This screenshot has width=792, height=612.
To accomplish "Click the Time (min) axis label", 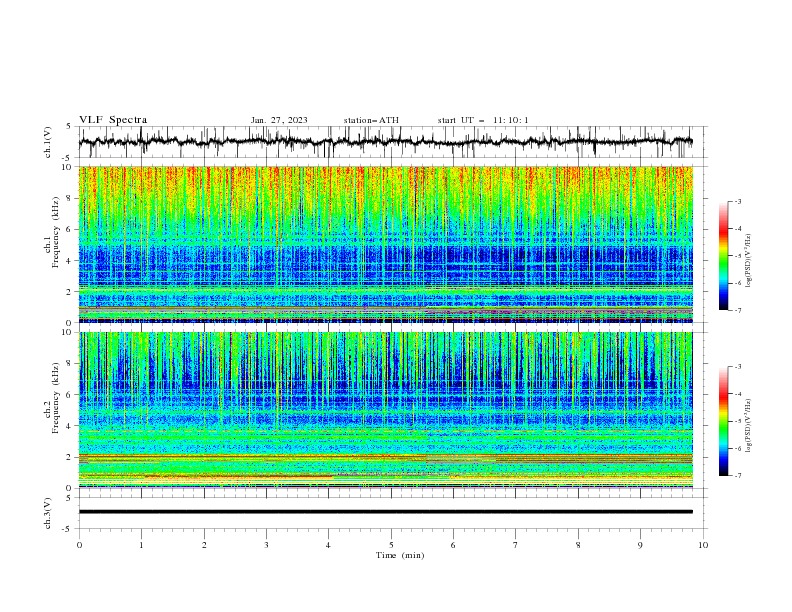I will click(x=400, y=555).
